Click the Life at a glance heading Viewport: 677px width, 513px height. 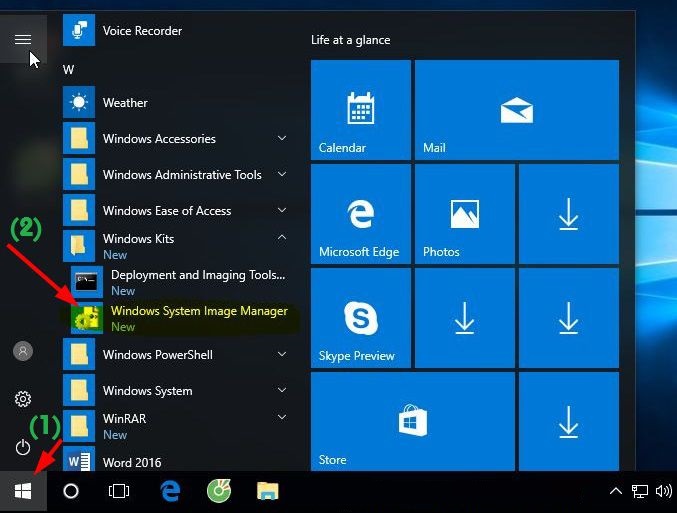[351, 40]
